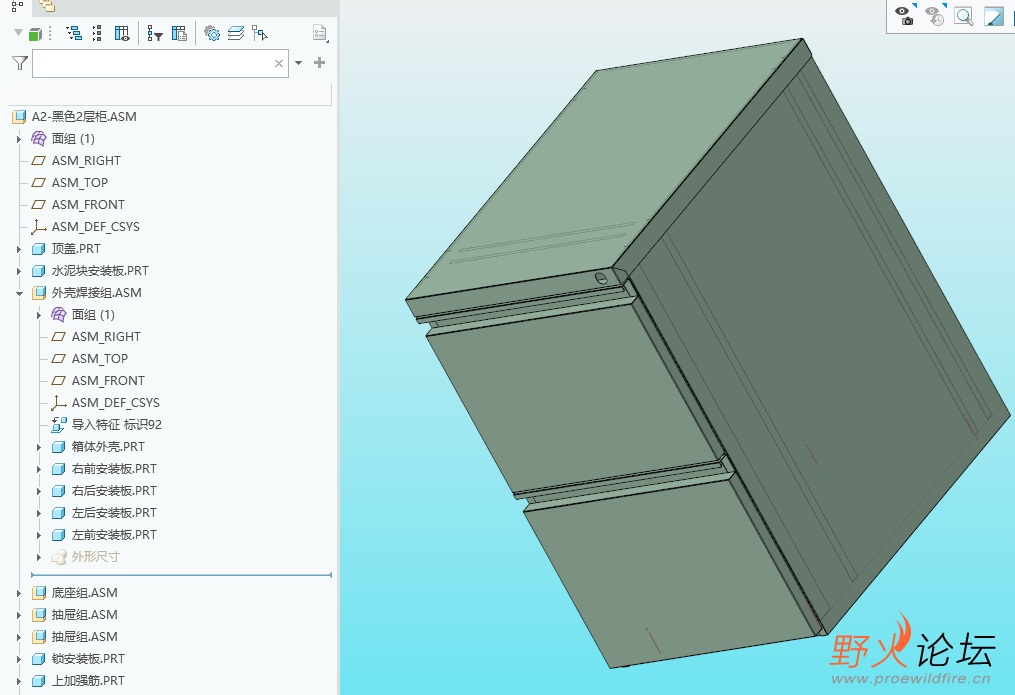Select 右后安装板.PRT part

click(114, 491)
